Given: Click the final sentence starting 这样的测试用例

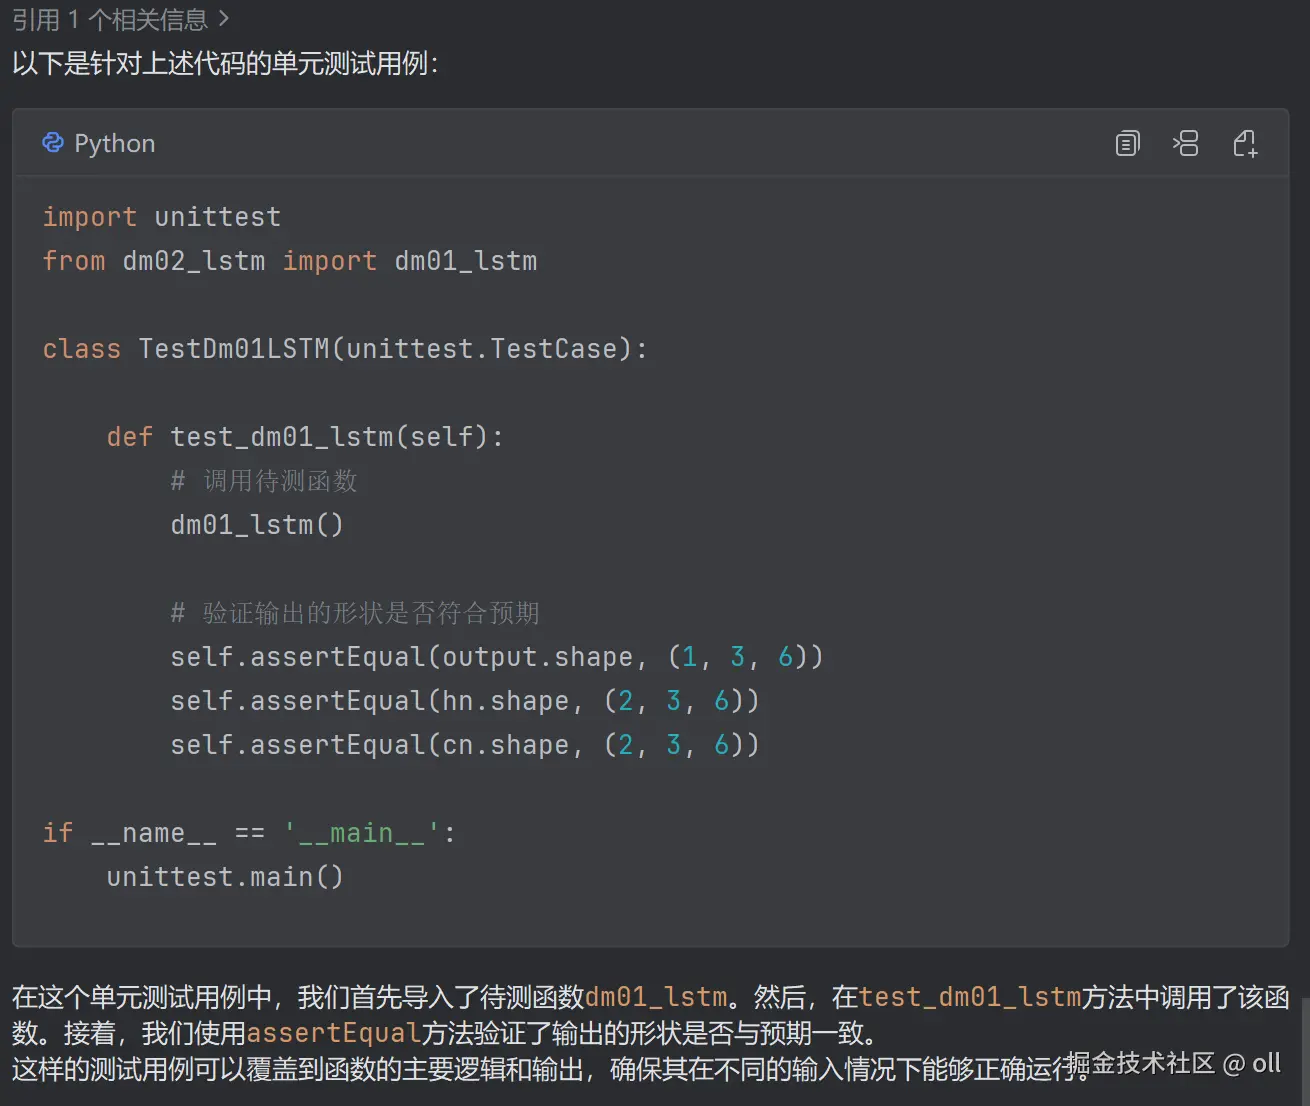Looking at the screenshot, I should click(550, 1069).
